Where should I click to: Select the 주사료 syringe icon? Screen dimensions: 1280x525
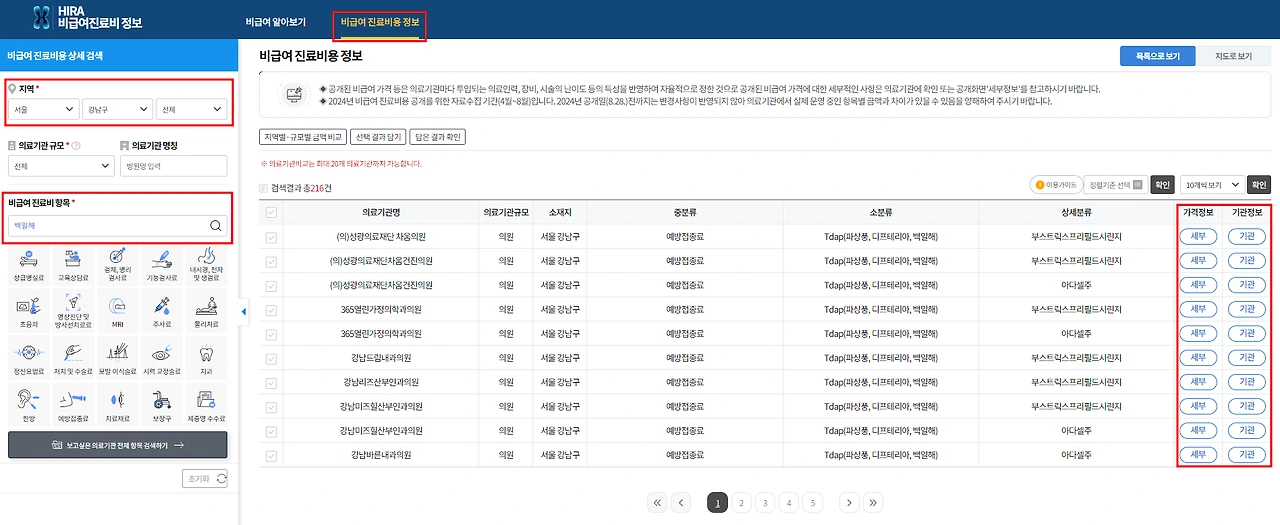tap(163, 309)
